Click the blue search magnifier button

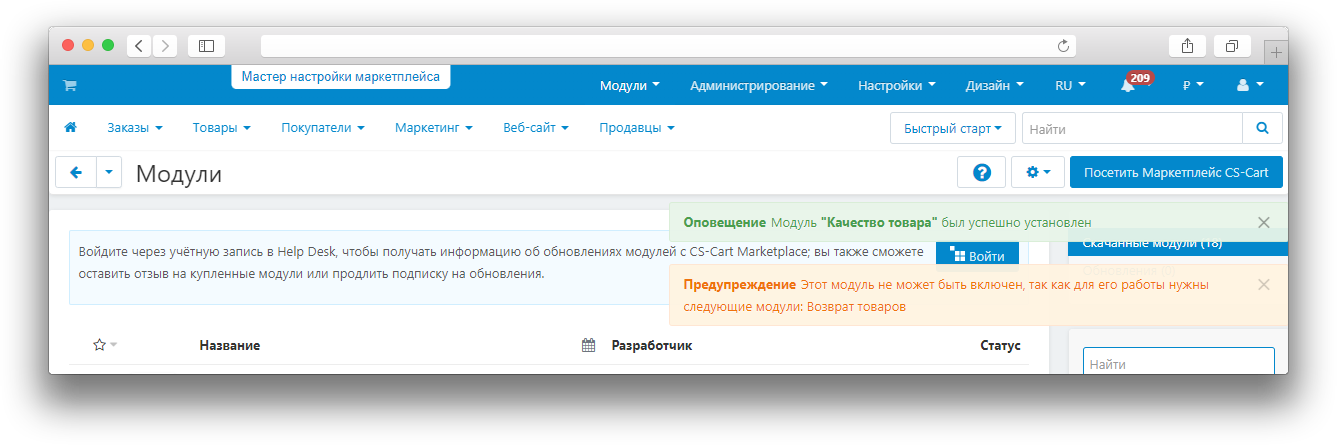(x=1262, y=128)
